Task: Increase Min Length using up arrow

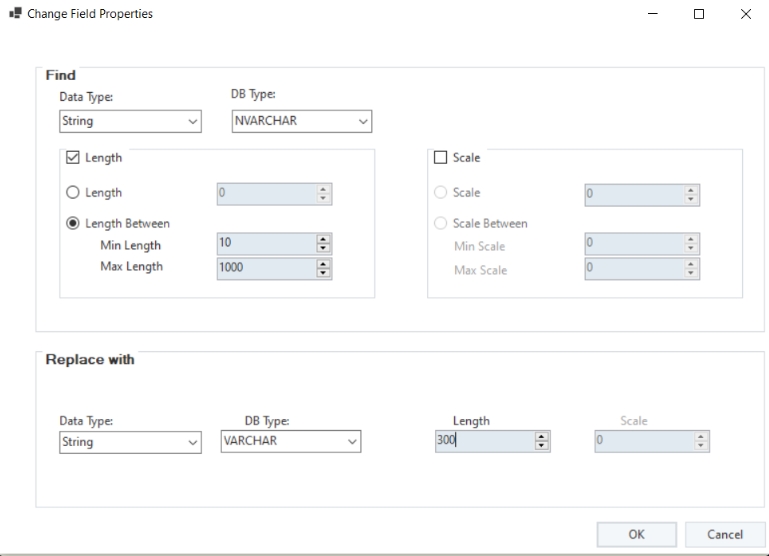Action: 323,240
